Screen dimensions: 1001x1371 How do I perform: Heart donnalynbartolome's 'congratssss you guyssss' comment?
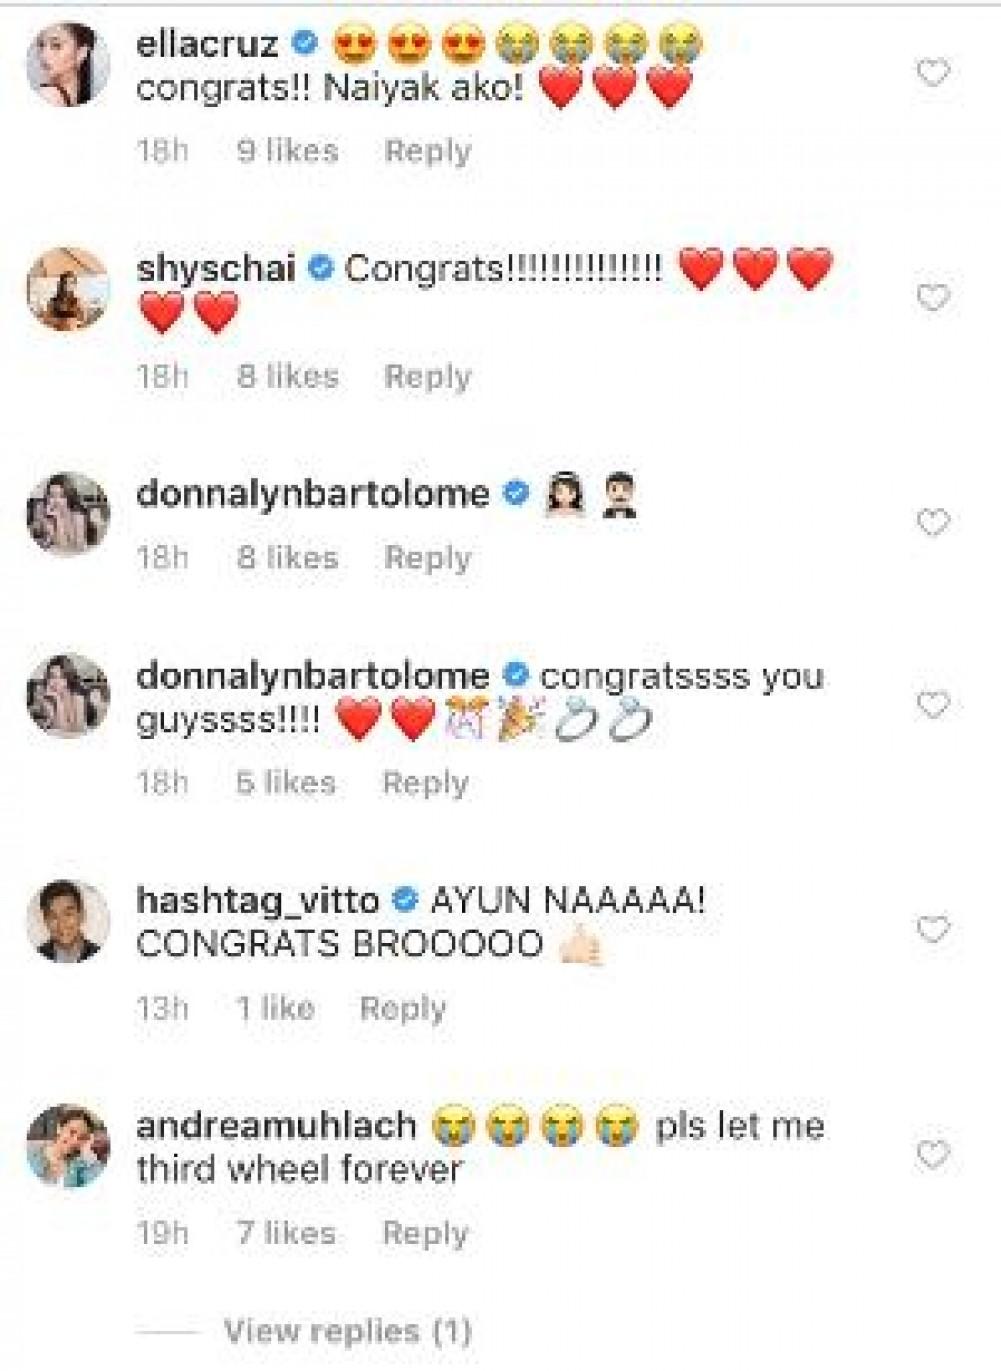coord(933,706)
